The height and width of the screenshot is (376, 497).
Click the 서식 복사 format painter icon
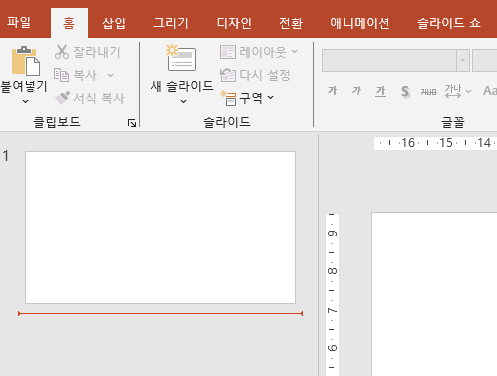pos(62,98)
